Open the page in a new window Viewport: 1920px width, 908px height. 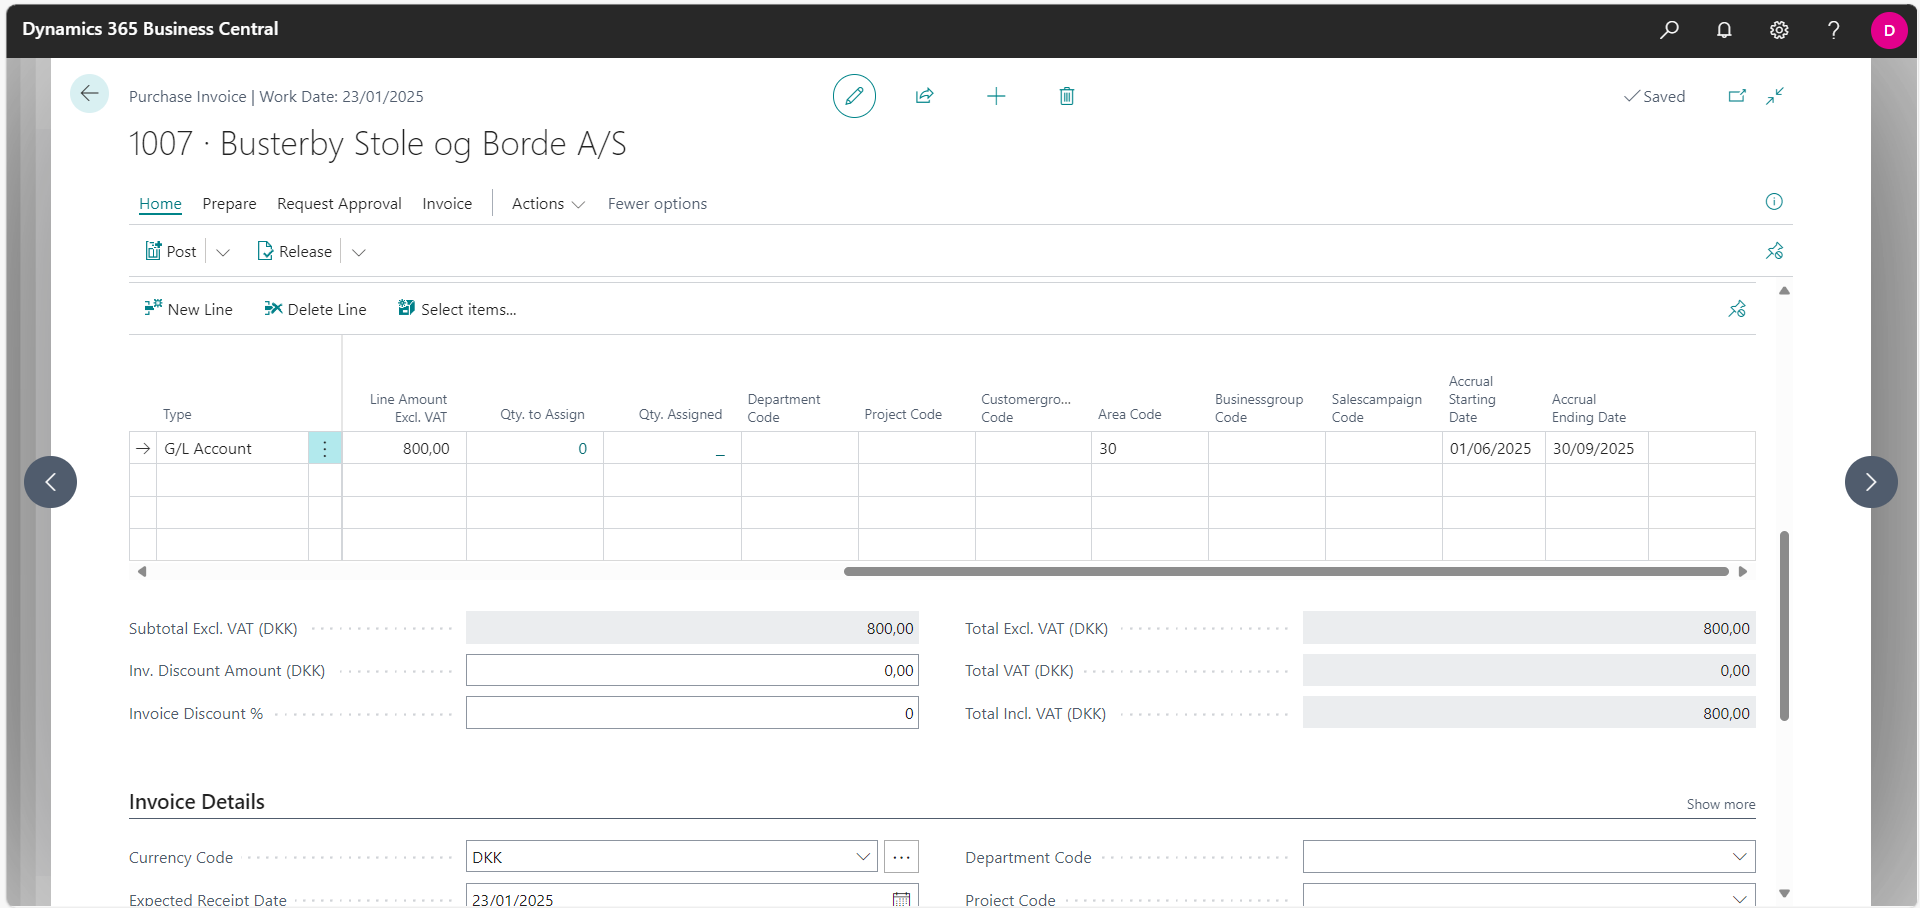click(x=1737, y=96)
